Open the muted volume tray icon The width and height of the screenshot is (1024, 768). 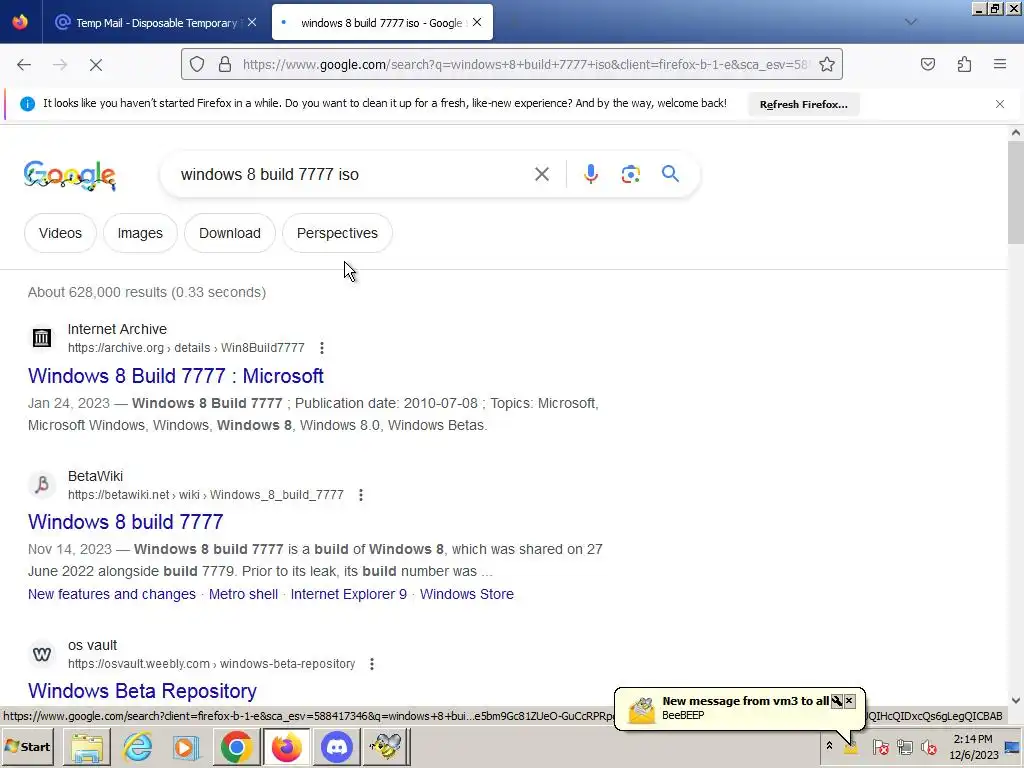(x=928, y=746)
